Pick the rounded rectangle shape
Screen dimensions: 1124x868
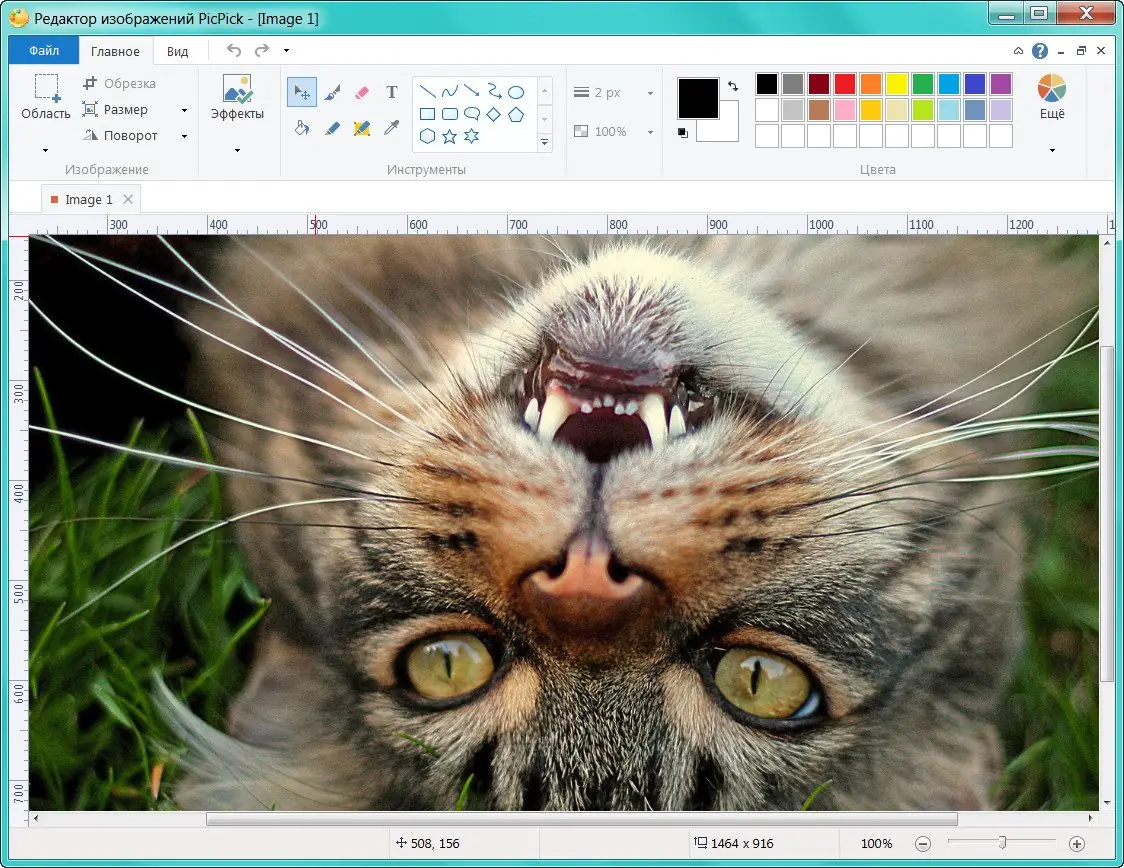(x=449, y=114)
